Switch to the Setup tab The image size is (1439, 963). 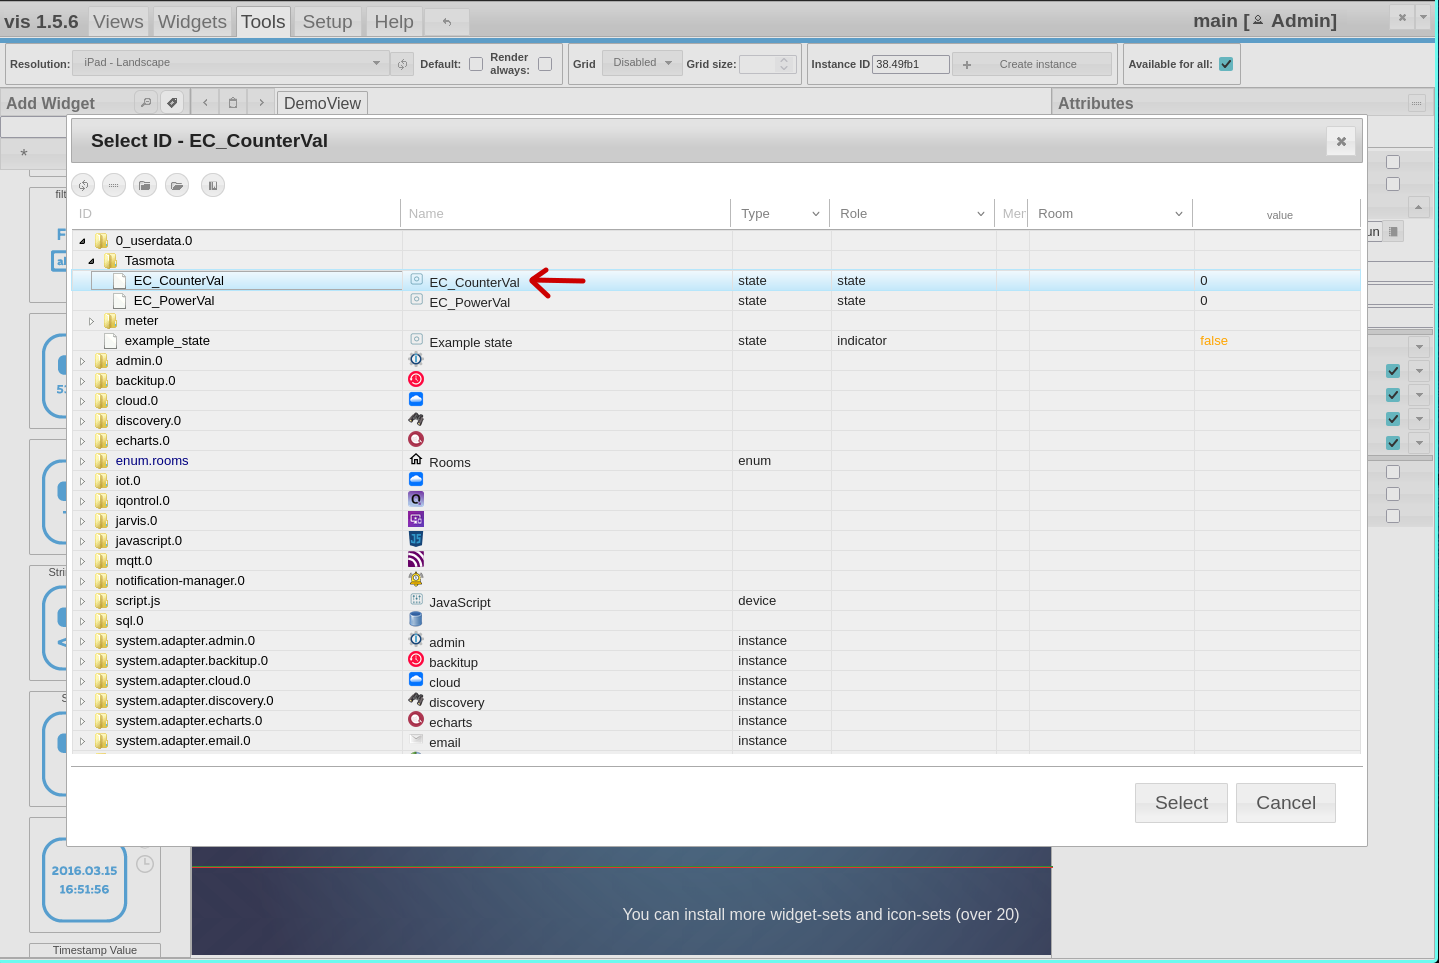point(327,21)
